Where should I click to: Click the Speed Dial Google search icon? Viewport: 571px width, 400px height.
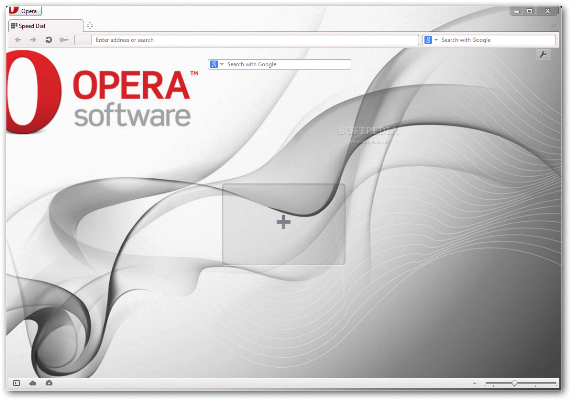click(214, 64)
